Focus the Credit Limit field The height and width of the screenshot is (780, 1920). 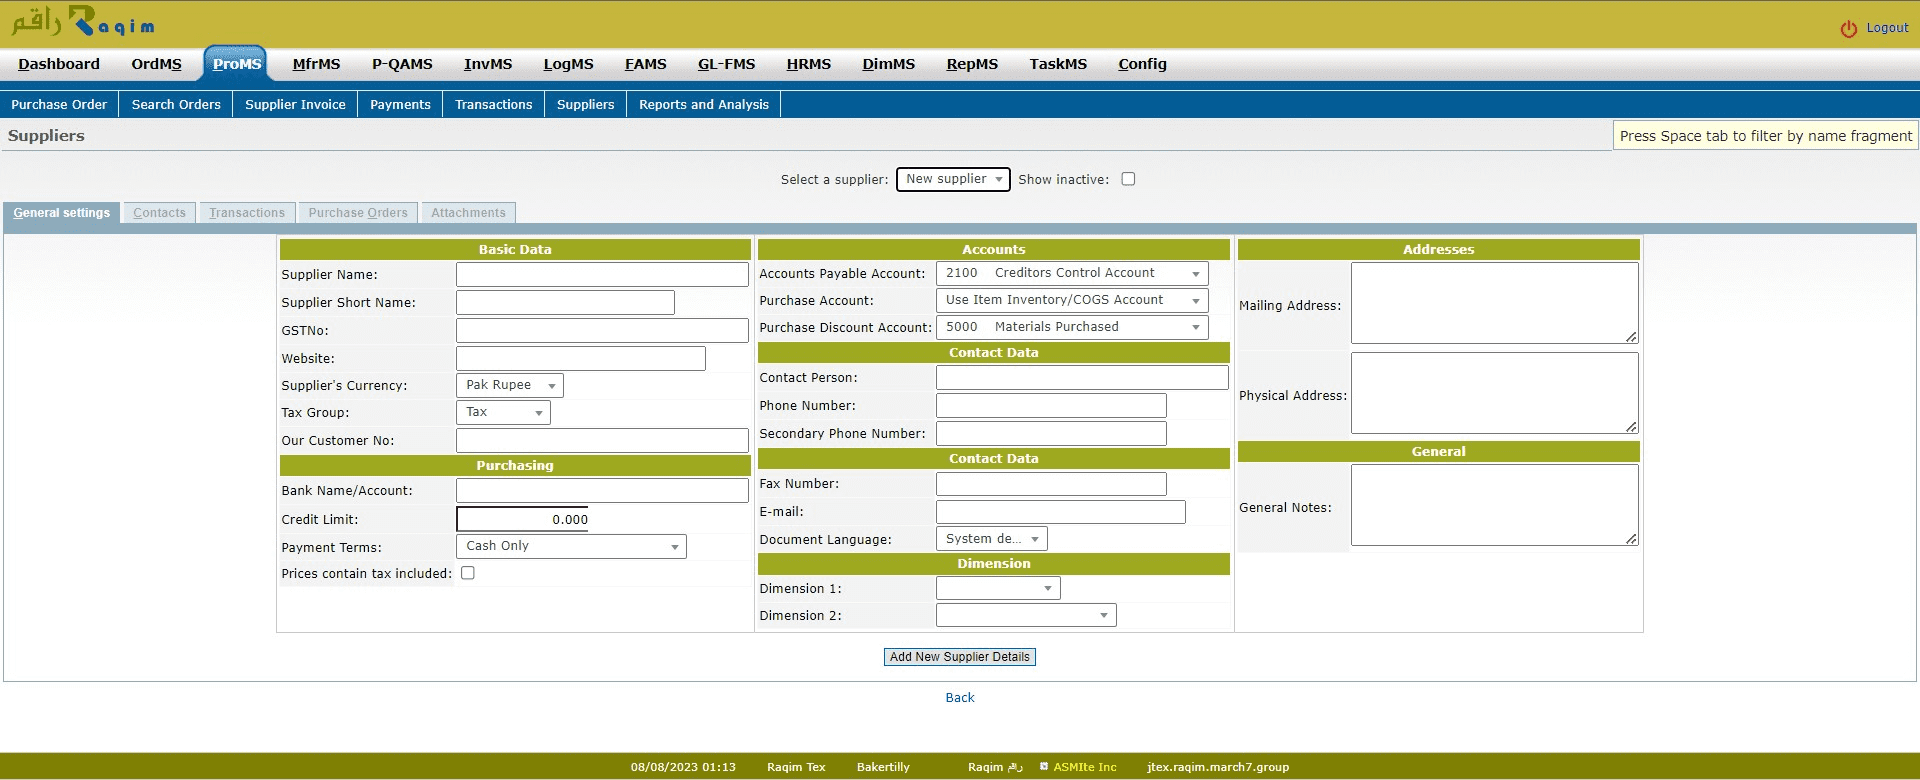[x=524, y=519]
